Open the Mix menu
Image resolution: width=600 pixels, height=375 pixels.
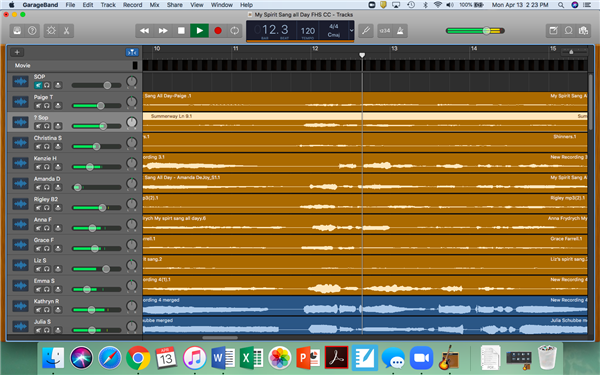click(x=154, y=5)
